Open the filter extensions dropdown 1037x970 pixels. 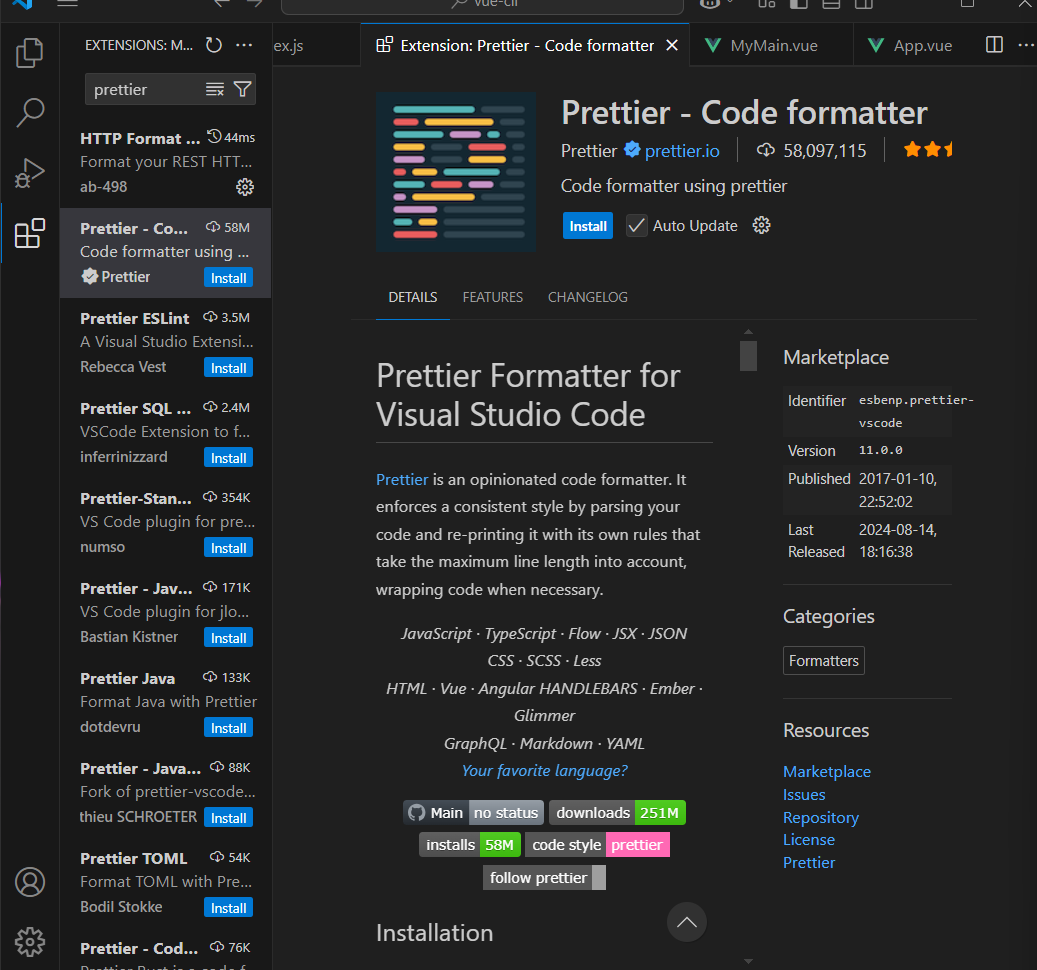(242, 90)
